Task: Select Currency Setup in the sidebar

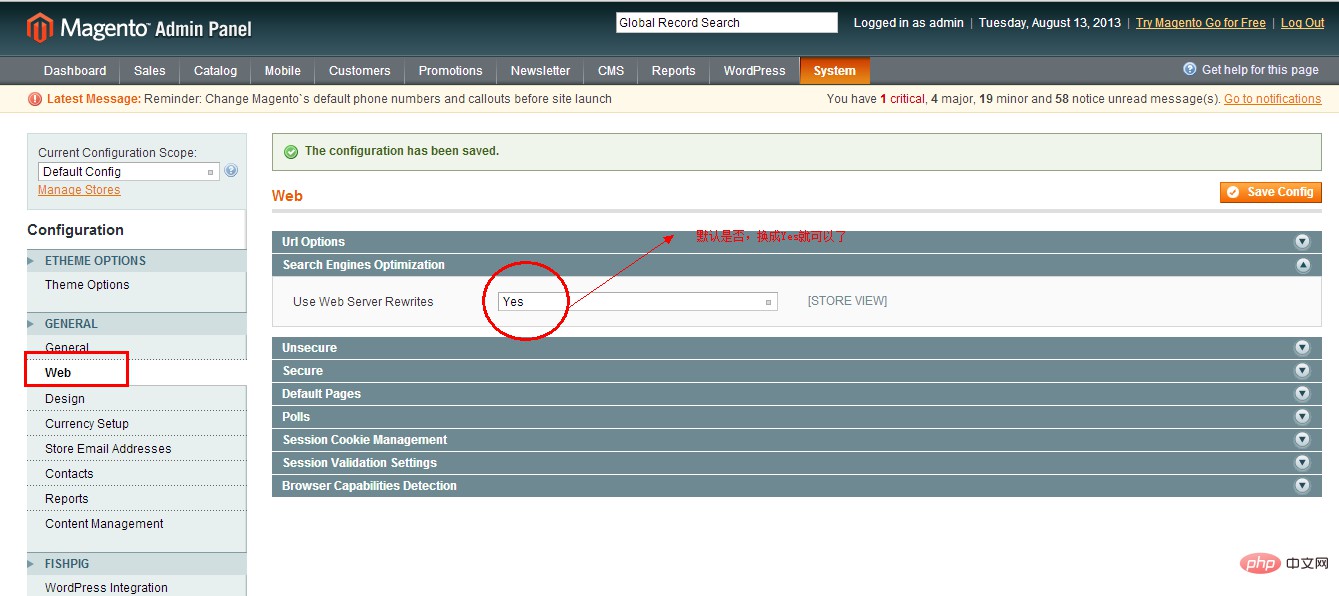Action: 87,424
